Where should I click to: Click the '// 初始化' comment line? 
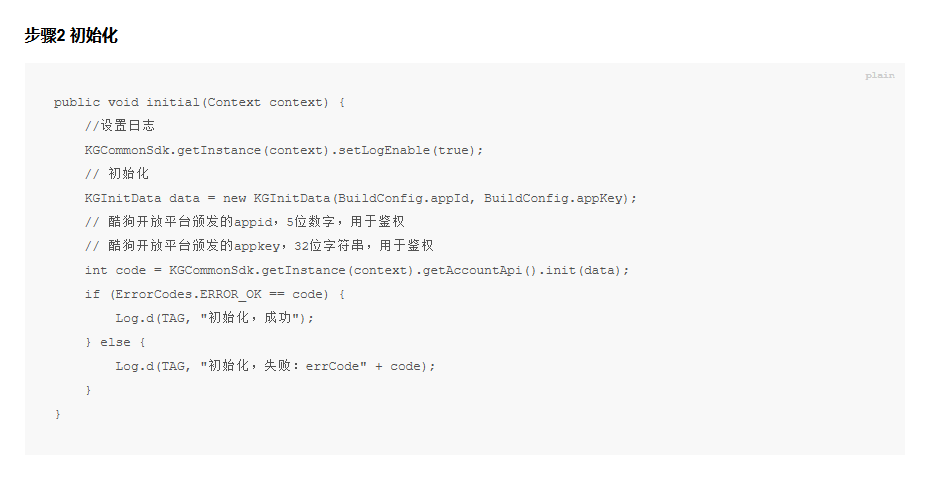[117, 174]
